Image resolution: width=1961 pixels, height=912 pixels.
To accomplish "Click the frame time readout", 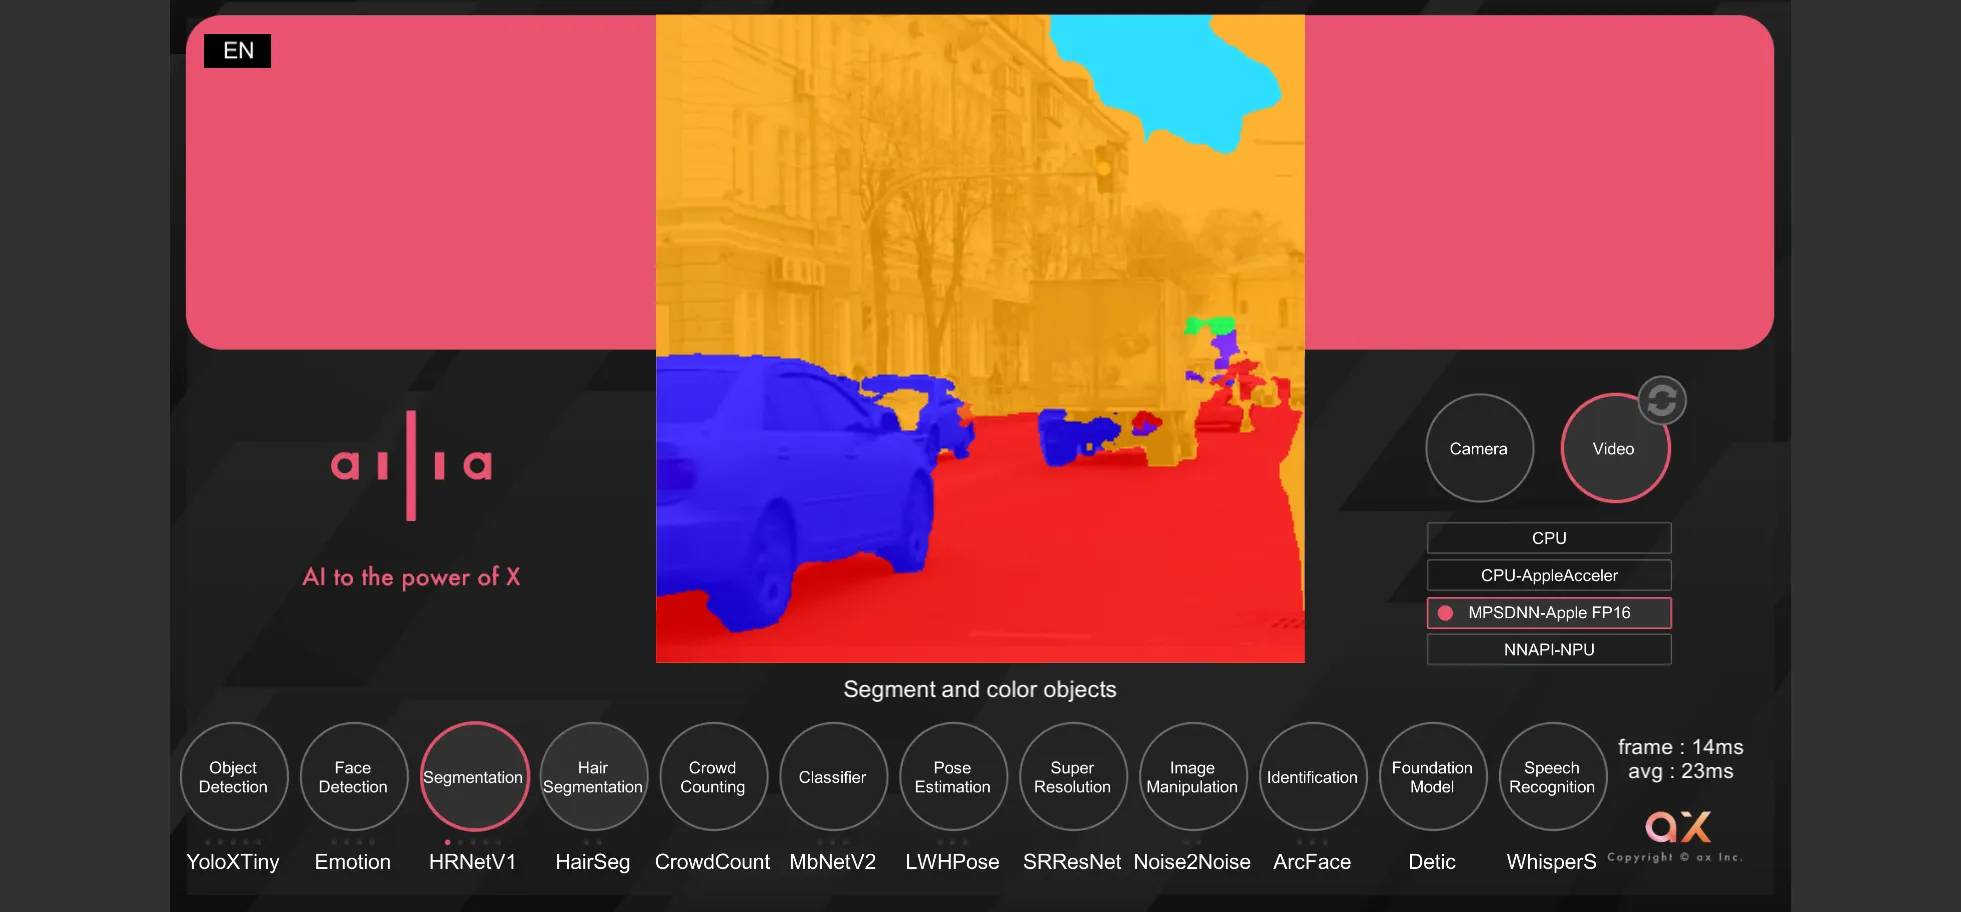I will 1681,747.
